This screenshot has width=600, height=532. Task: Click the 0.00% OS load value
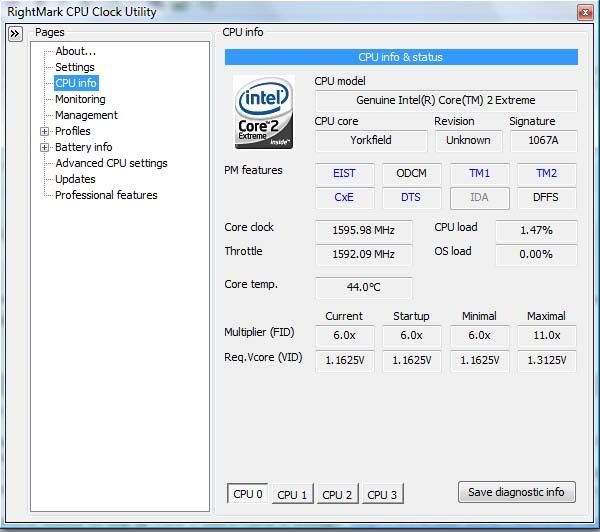coord(536,255)
